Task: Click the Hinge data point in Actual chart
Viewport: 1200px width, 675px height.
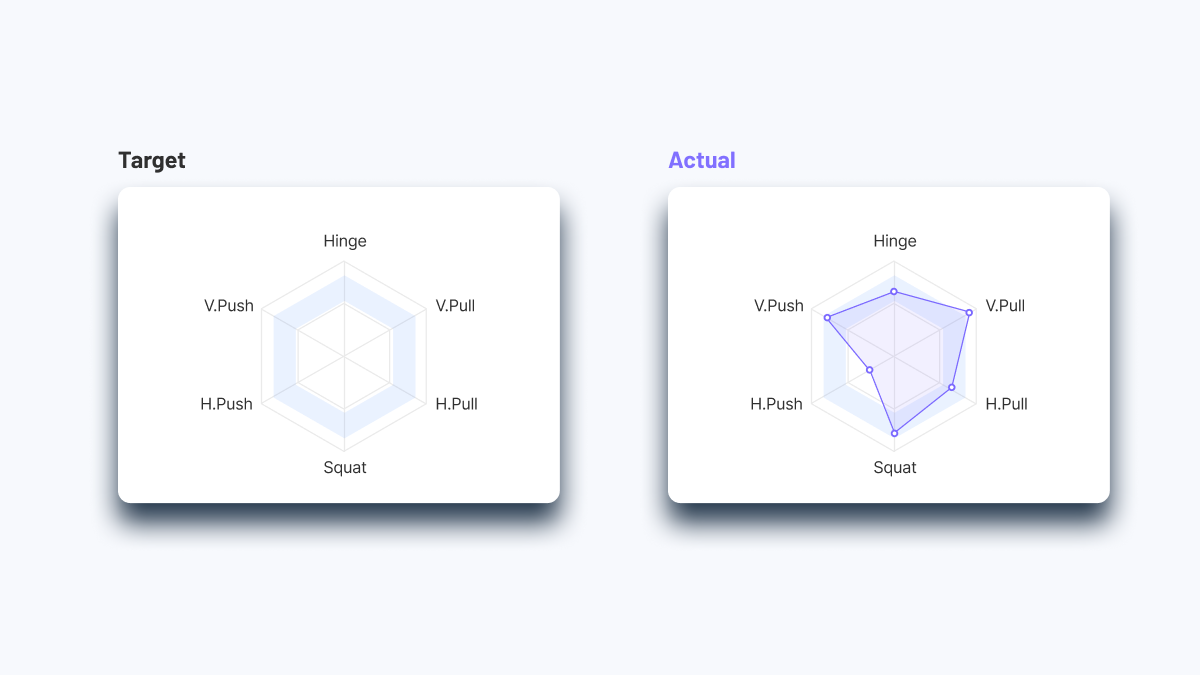Action: pyautogui.click(x=895, y=292)
